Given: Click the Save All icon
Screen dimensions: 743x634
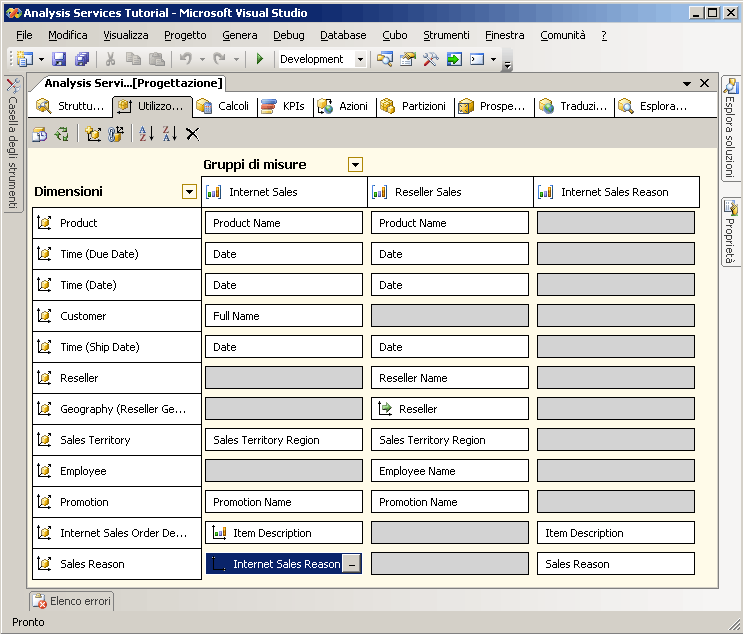Looking at the screenshot, I should [x=82, y=59].
